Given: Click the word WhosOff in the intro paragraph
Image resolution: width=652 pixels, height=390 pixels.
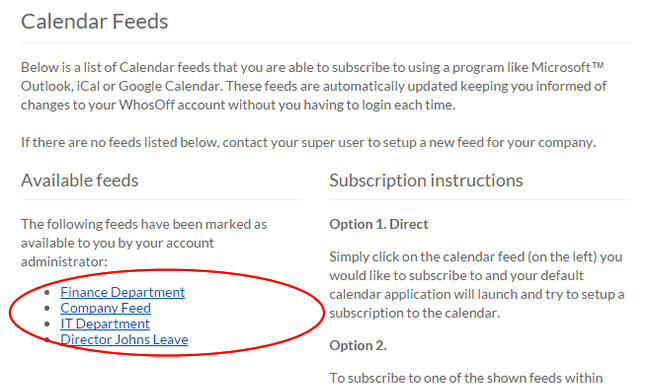Looking at the screenshot, I should tap(147, 105).
